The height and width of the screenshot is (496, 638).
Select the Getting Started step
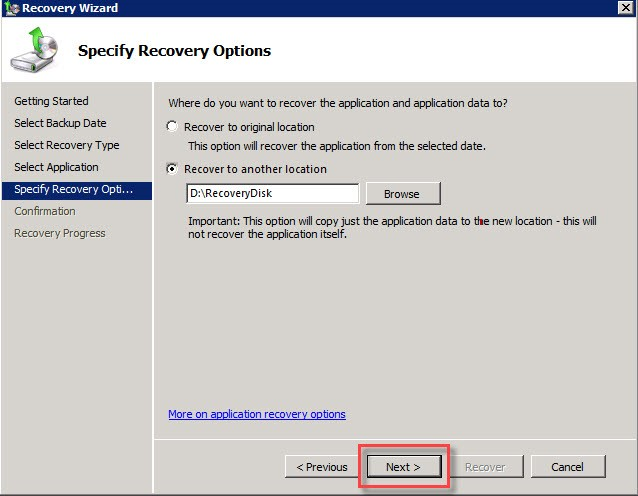pyautogui.click(x=51, y=101)
